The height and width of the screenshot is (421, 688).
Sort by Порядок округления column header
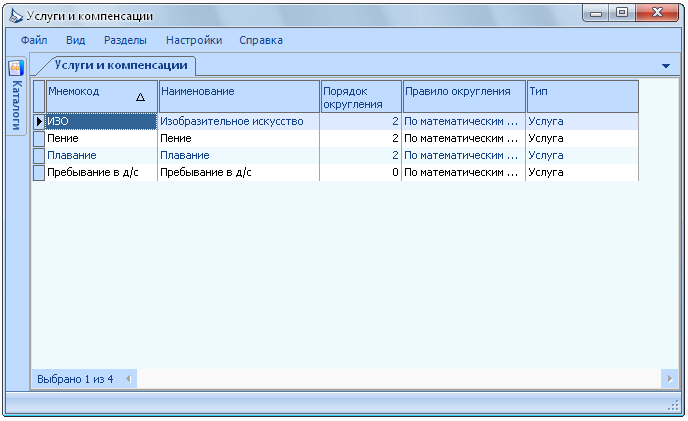361,97
